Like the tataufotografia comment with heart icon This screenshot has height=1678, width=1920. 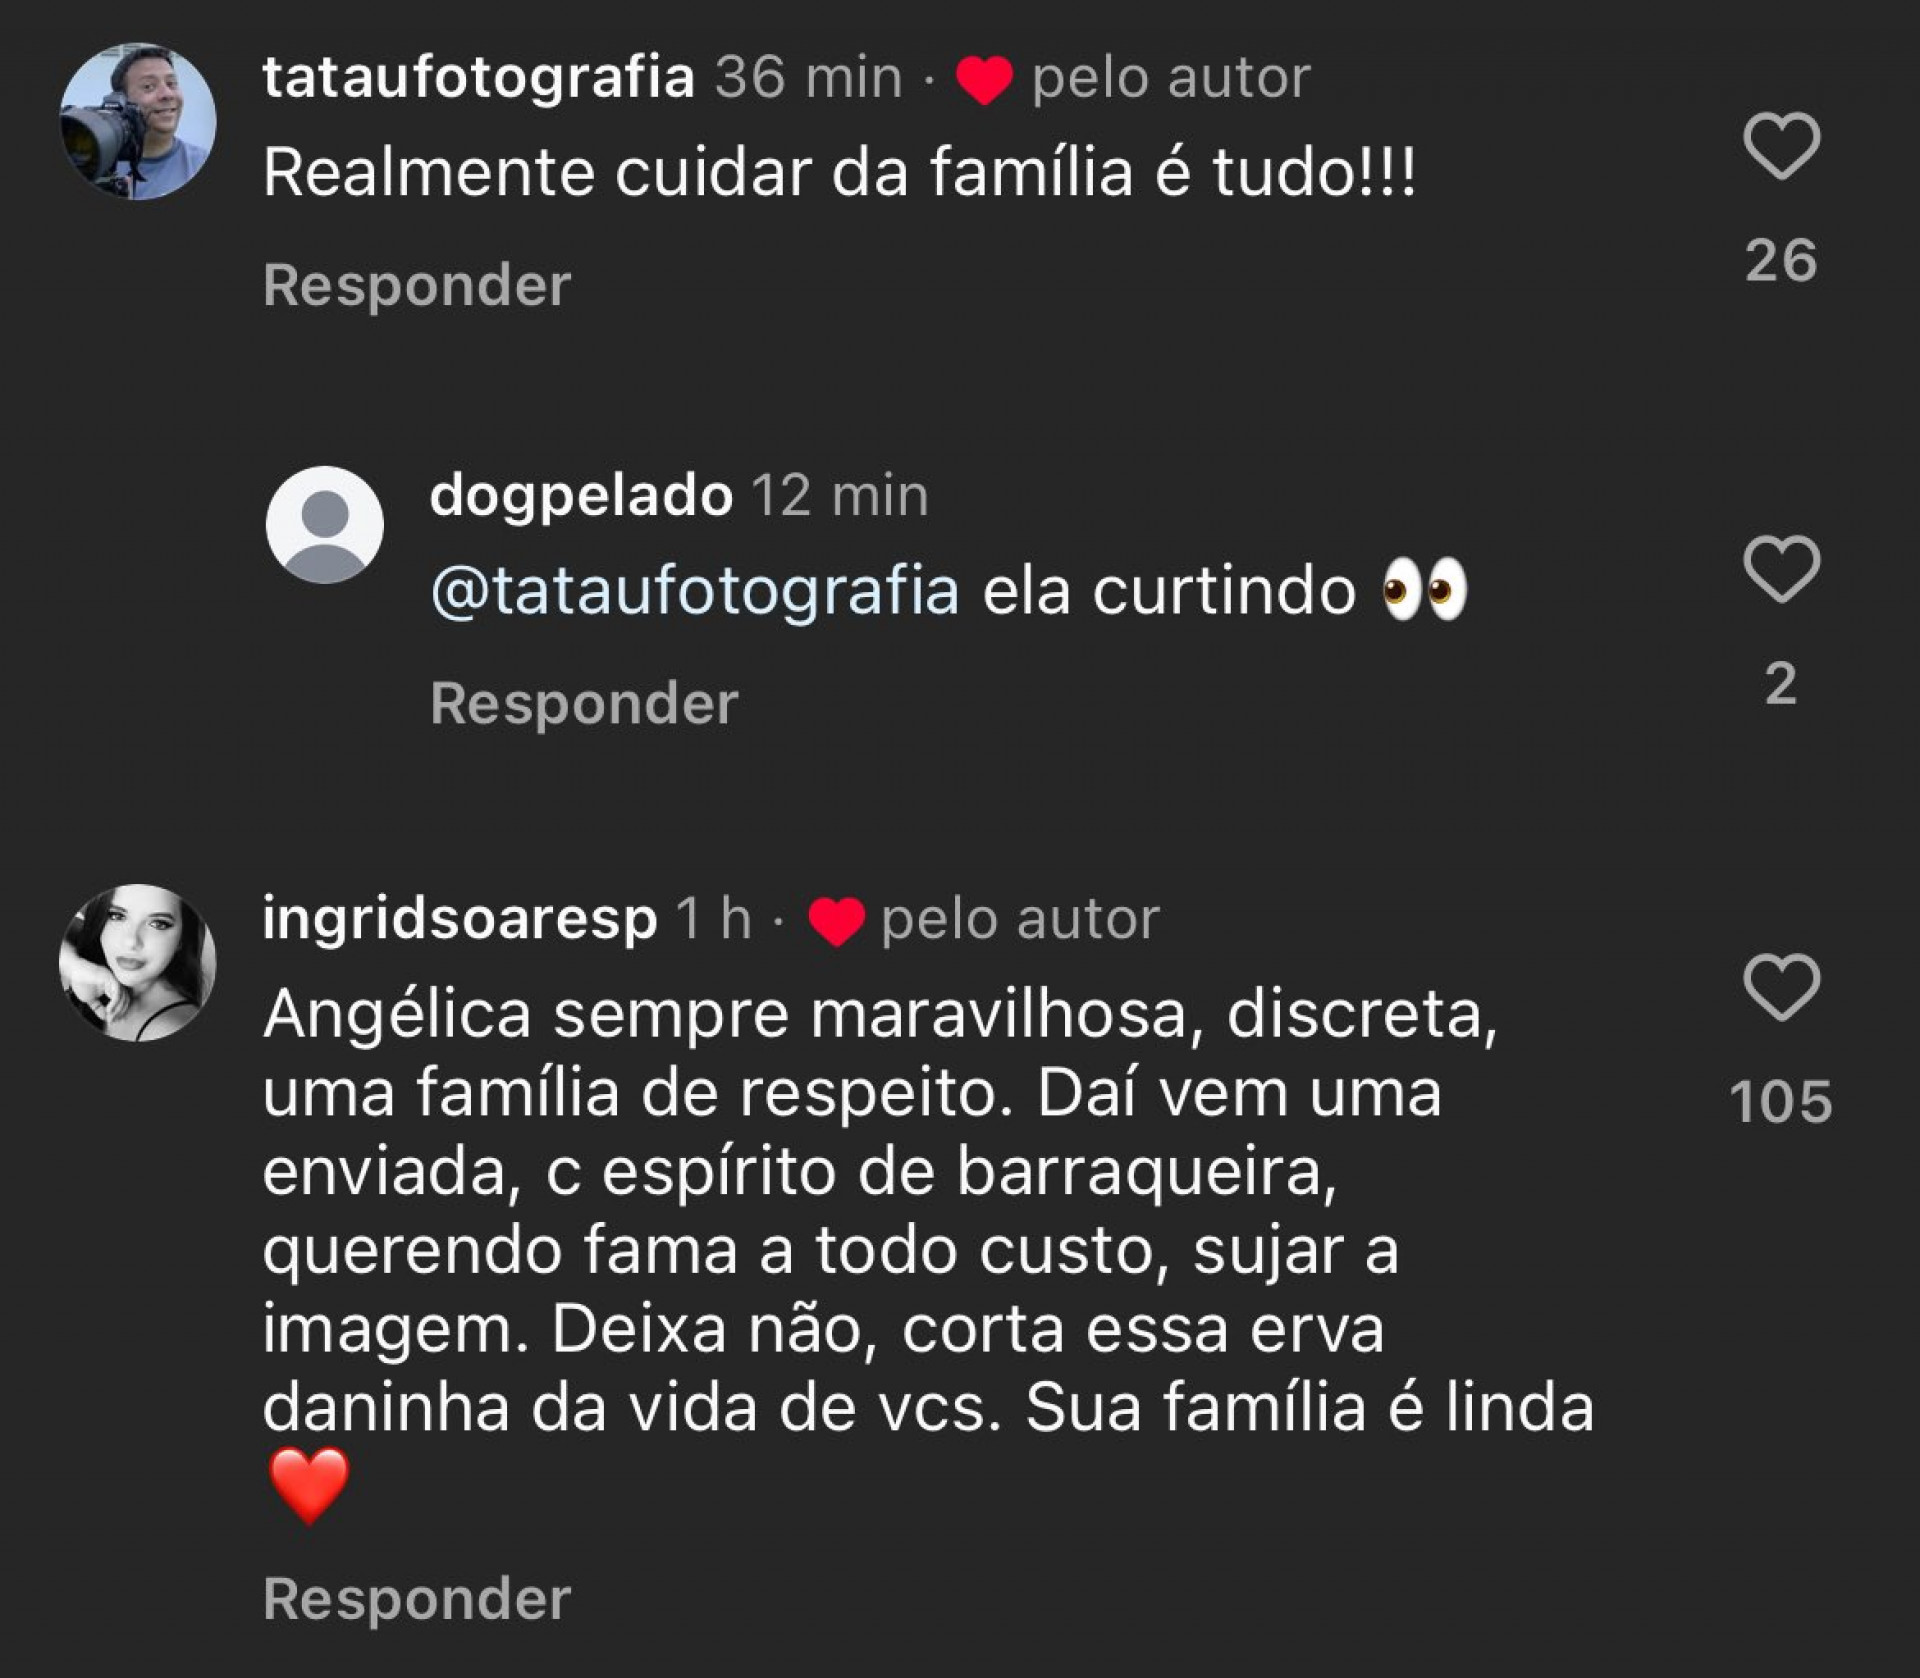(1781, 146)
